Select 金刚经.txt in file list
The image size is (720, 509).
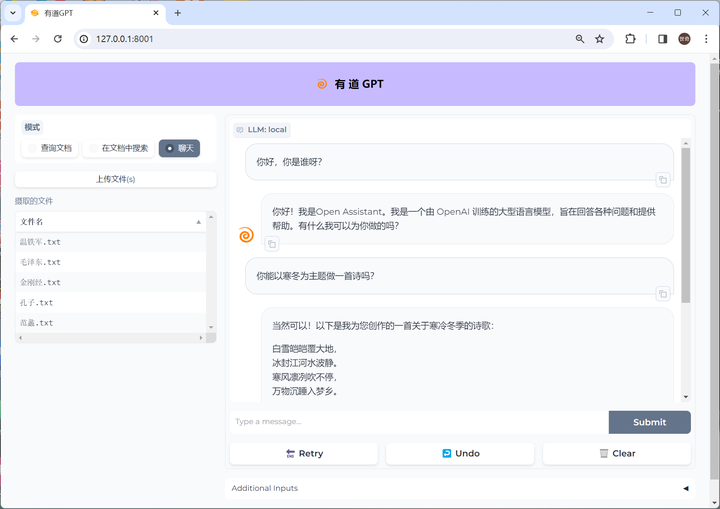tap(111, 283)
